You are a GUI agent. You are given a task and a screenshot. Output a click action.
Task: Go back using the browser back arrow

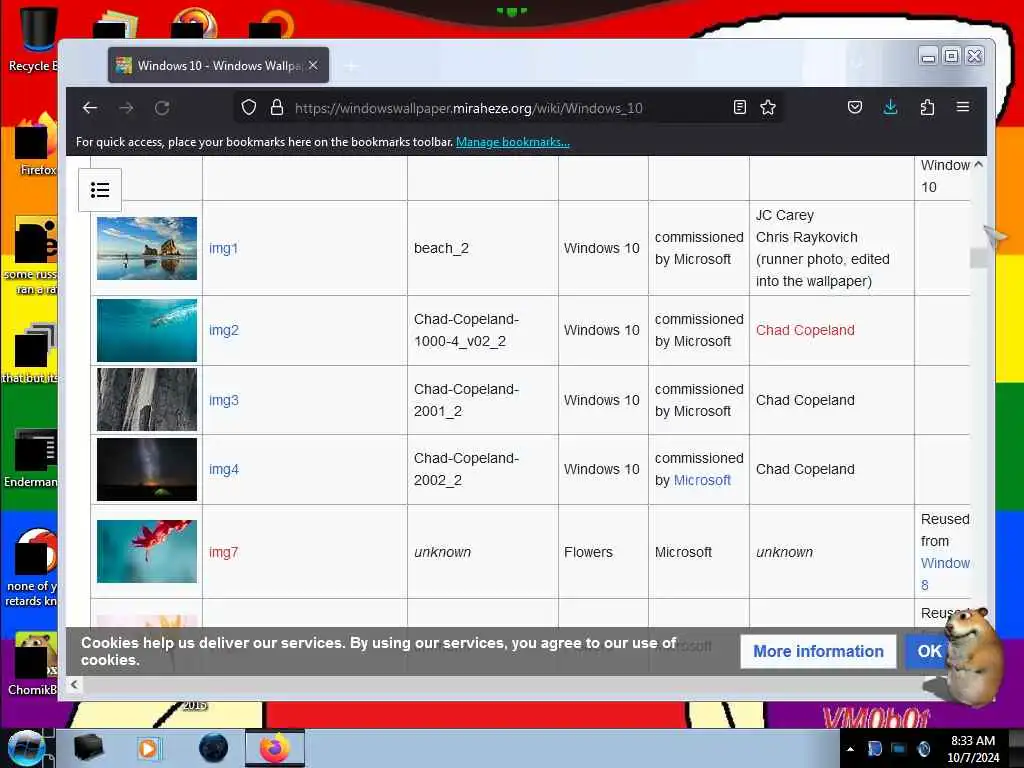pos(90,108)
